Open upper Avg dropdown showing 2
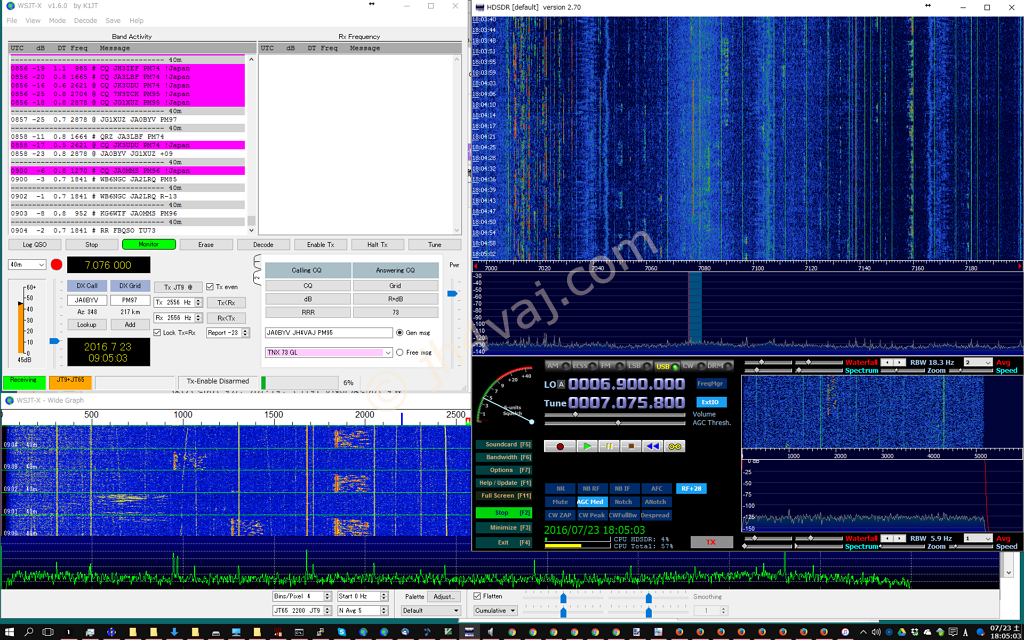This screenshot has width=1024, height=640. (x=978, y=362)
